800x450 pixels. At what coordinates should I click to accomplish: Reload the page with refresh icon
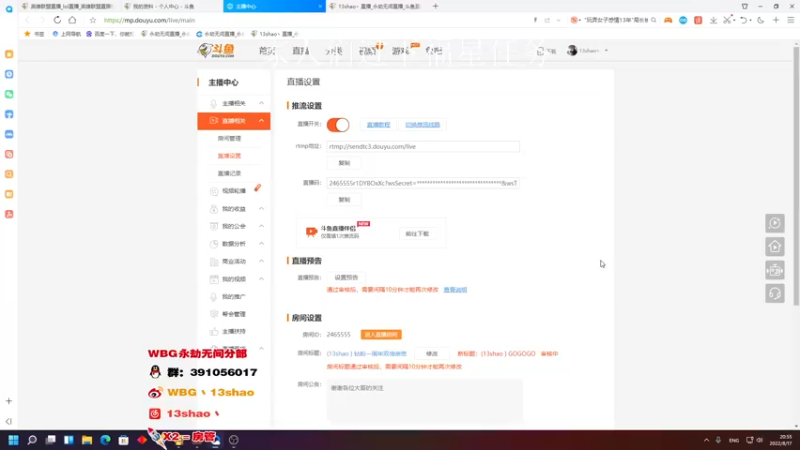coord(57,20)
